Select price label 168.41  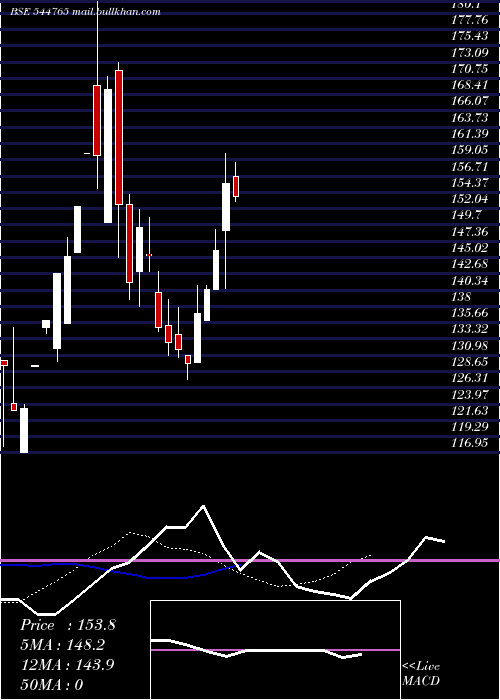pyautogui.click(x=469, y=85)
